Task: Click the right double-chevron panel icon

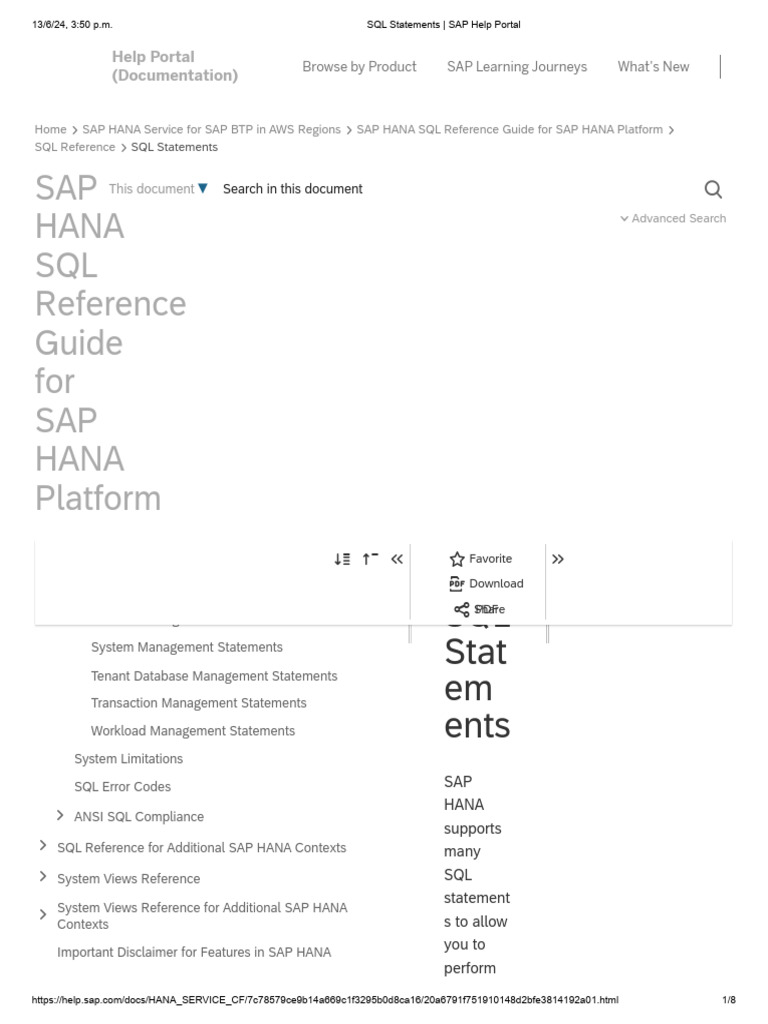Action: click(x=558, y=559)
